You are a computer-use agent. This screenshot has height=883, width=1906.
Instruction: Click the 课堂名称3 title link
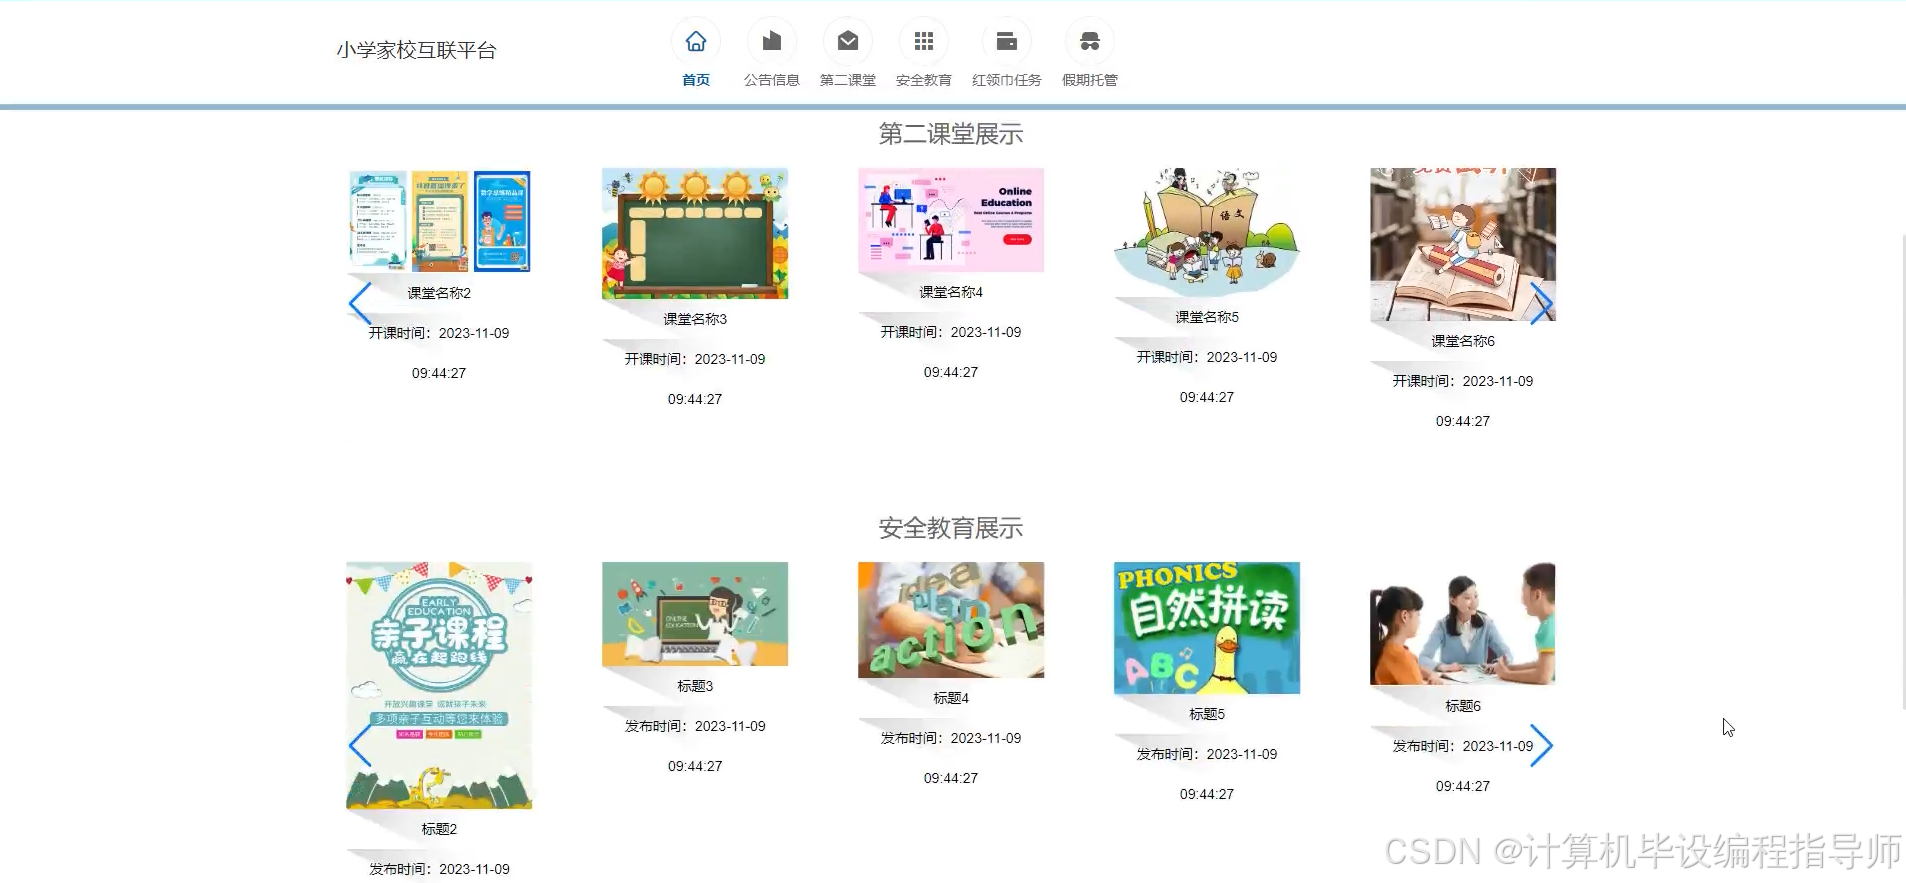coord(695,319)
